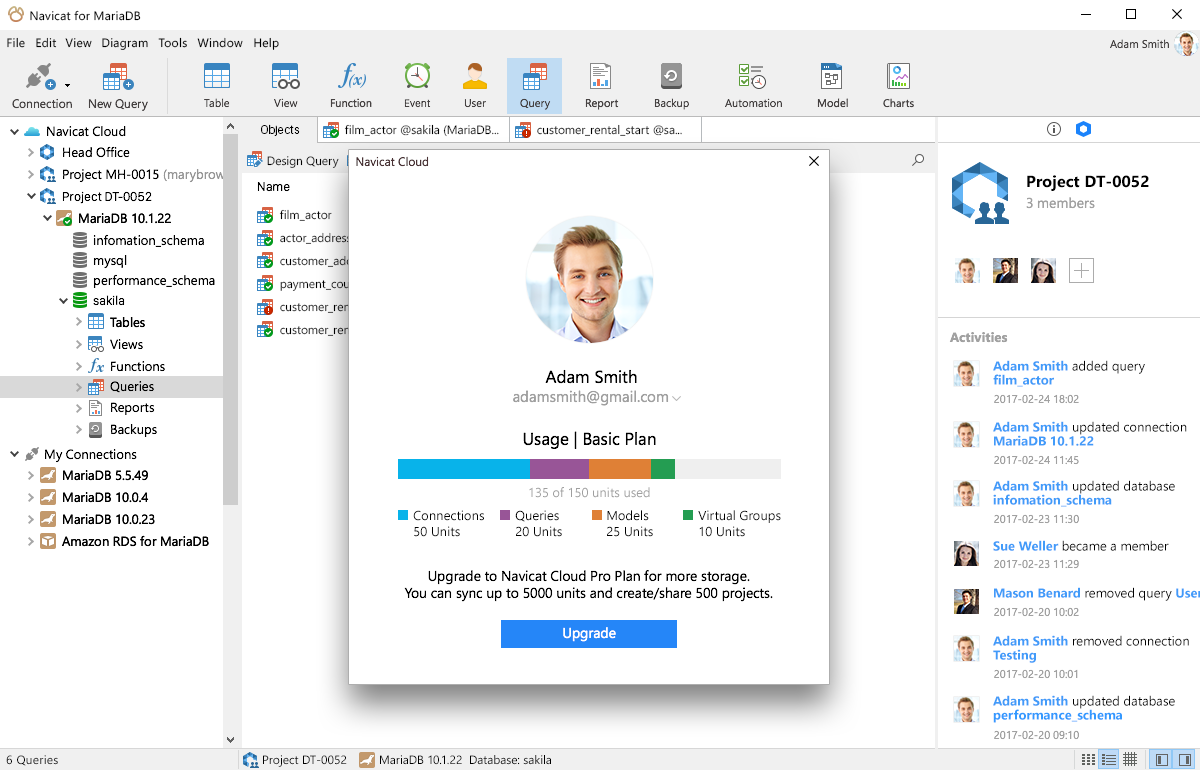The width and height of the screenshot is (1200, 770).
Task: Click the female member avatar thumbnail
Action: click(x=1043, y=270)
